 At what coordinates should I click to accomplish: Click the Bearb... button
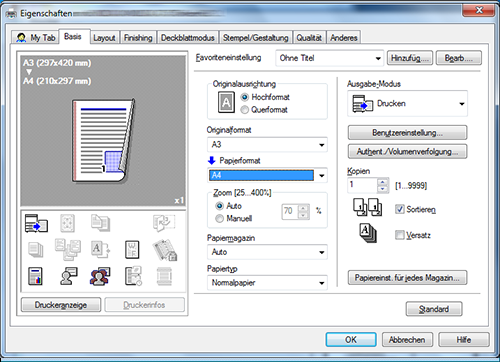(x=458, y=58)
